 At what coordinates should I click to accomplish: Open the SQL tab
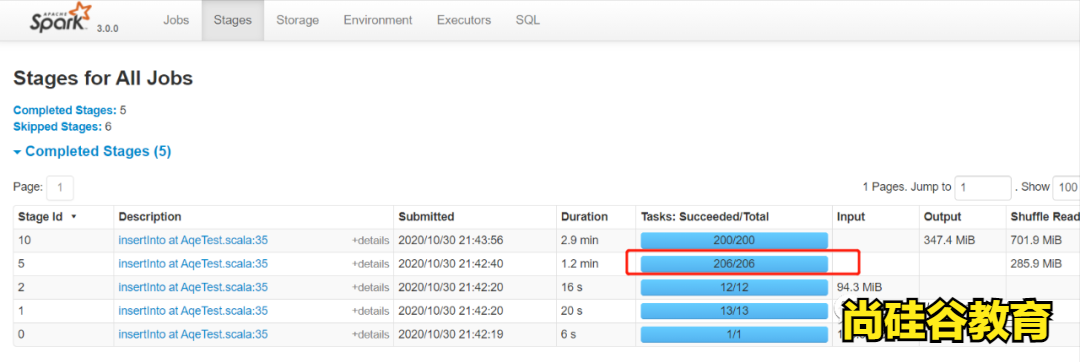pyautogui.click(x=528, y=20)
